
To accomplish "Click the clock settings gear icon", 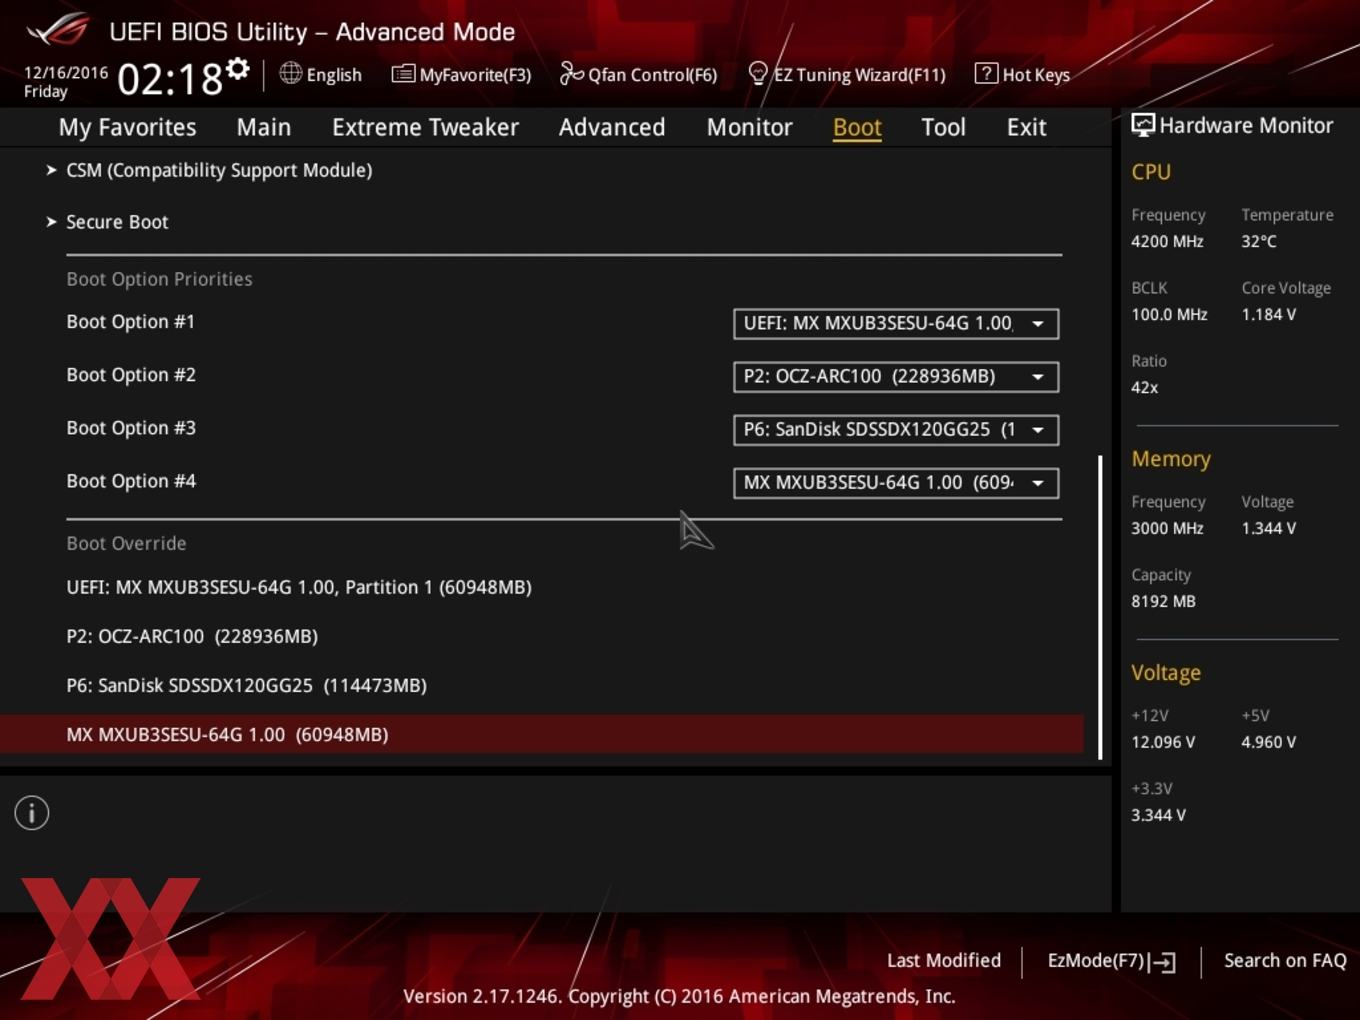I will tap(237, 69).
